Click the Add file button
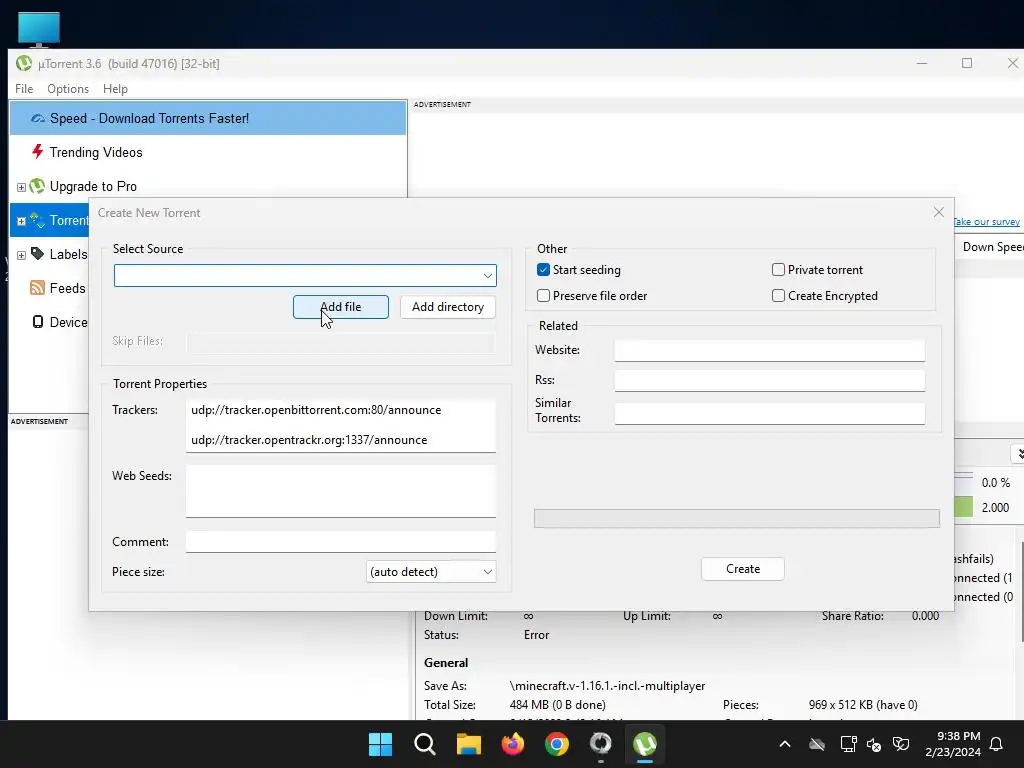This screenshot has width=1024, height=768. point(341,307)
